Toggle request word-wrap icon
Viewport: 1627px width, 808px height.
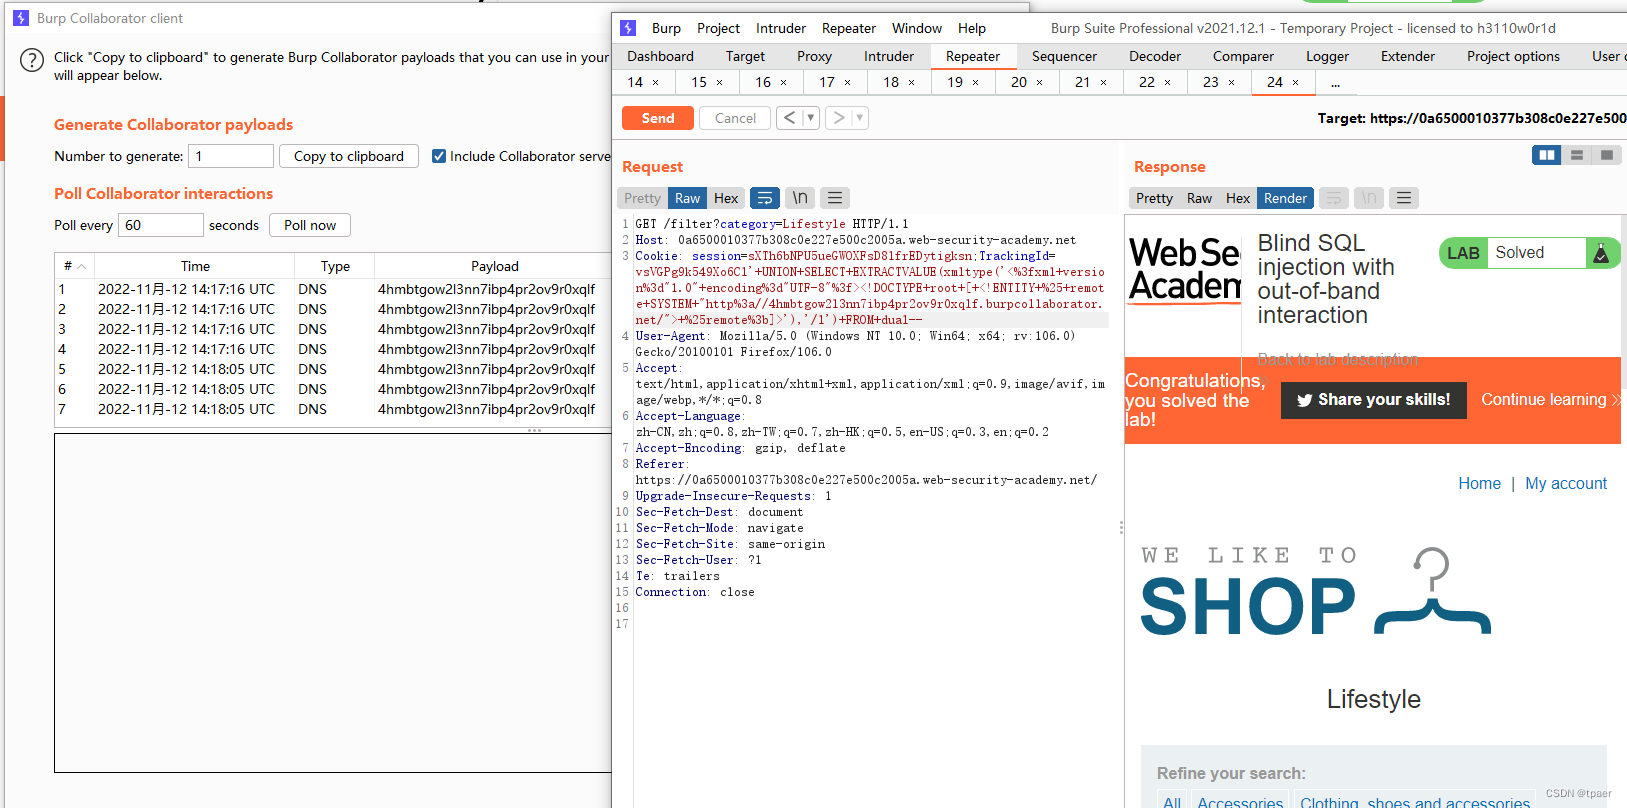pyautogui.click(x=764, y=198)
